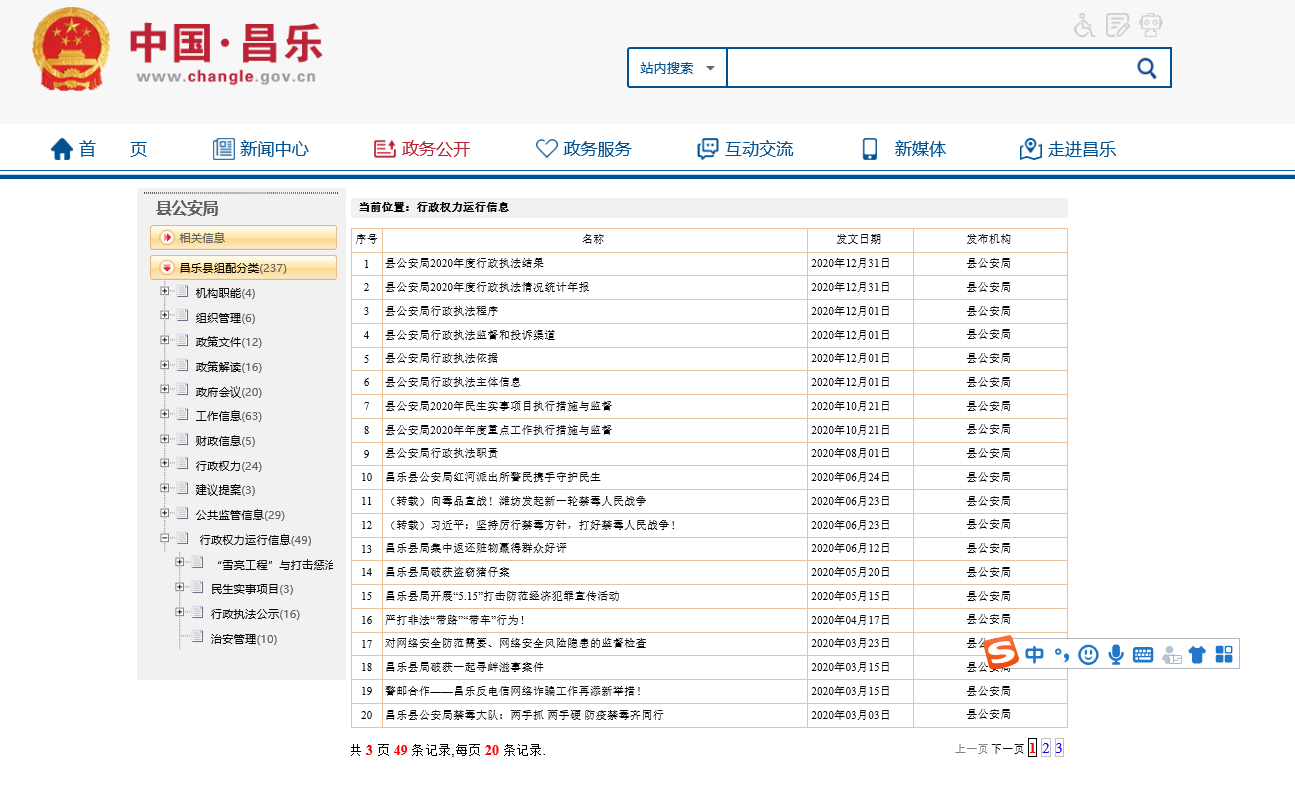The width and height of the screenshot is (1295, 799).
Task: Open the accessibility wheelchair icon
Action: click(1084, 25)
